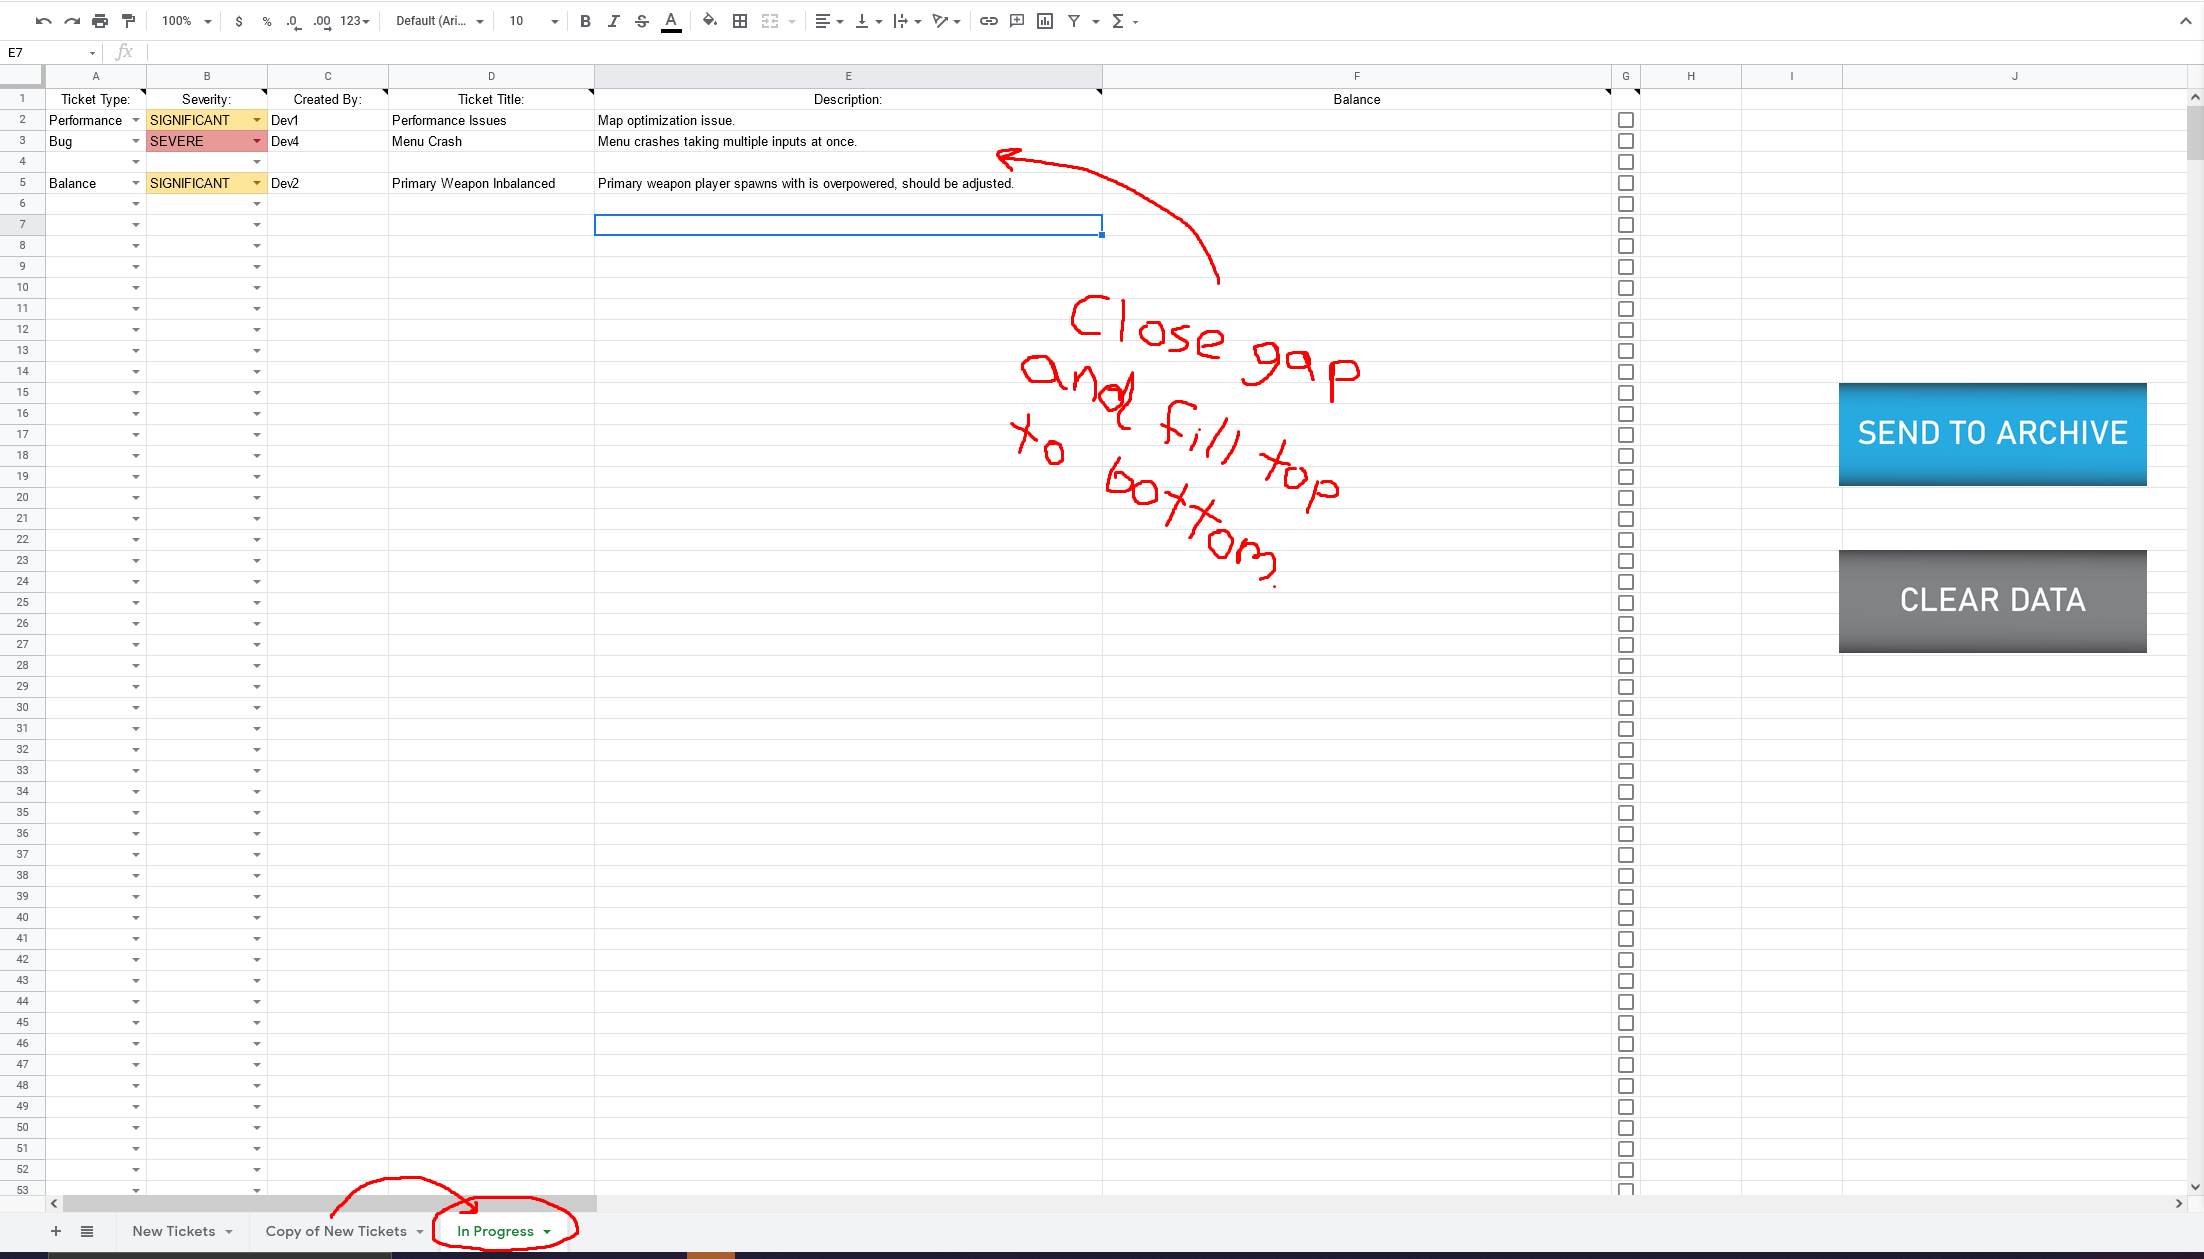Check the checkbox in row 2
2204x1259 pixels.
pos(1626,120)
